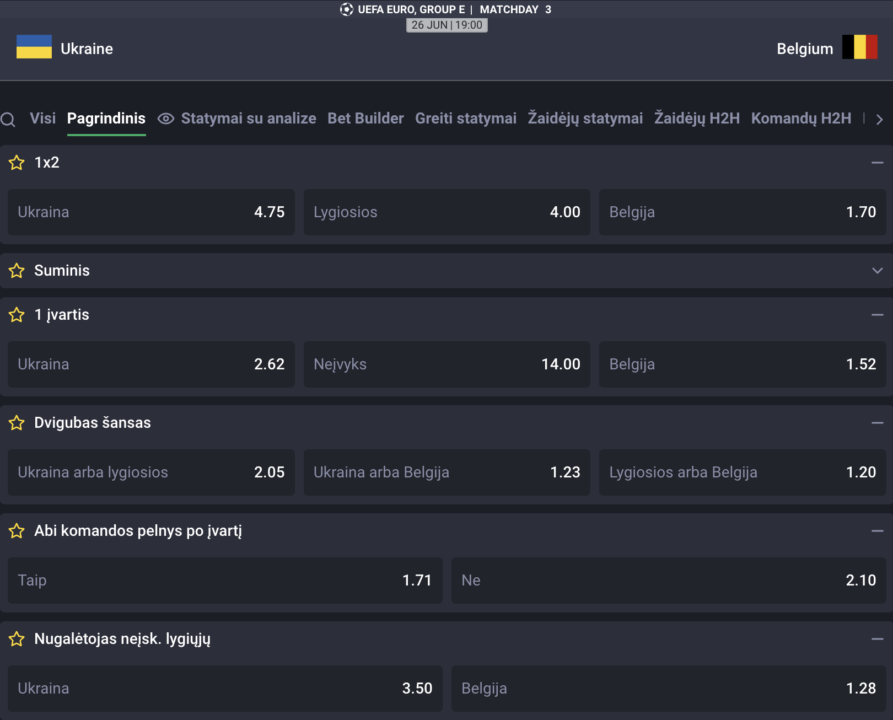This screenshot has height=720, width=893.
Task: Open the Komandų H2H tab
Action: point(801,118)
